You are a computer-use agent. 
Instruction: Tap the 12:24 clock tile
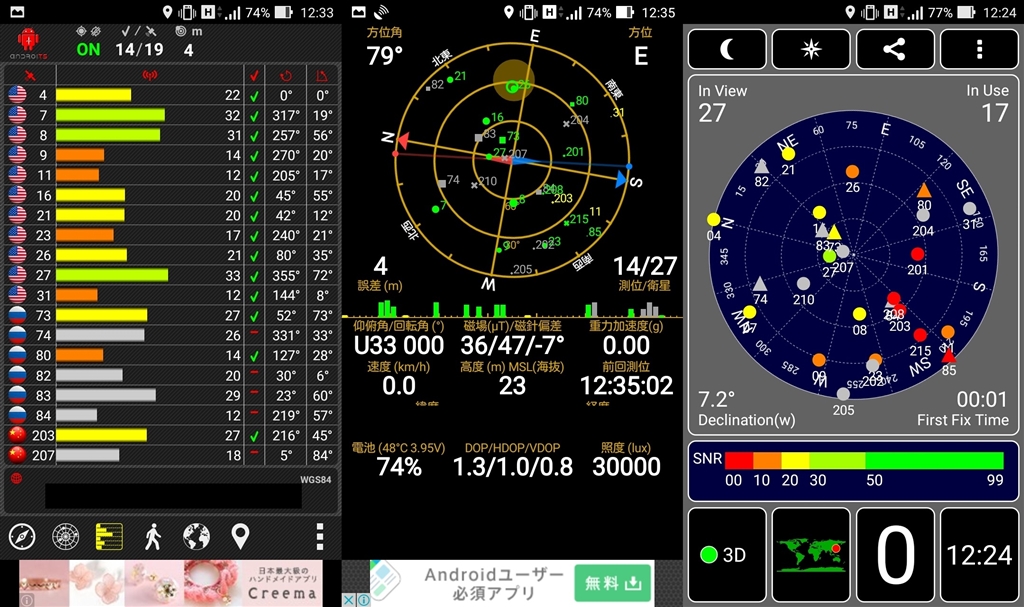coord(979,555)
